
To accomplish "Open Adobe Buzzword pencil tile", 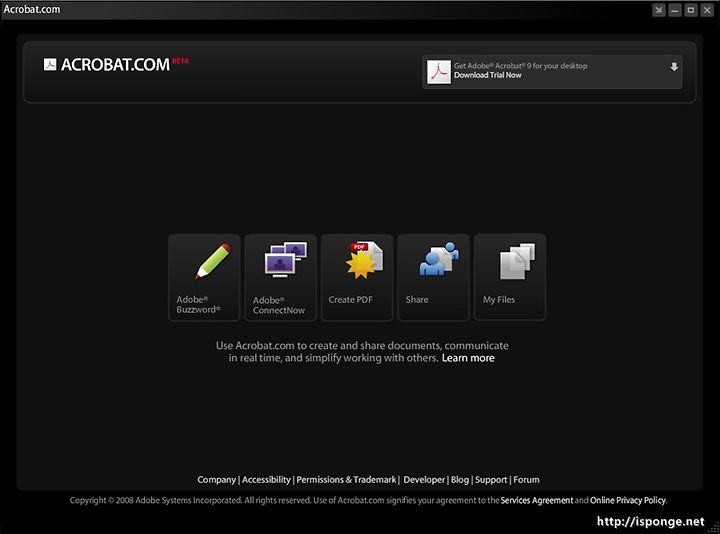I will point(204,277).
